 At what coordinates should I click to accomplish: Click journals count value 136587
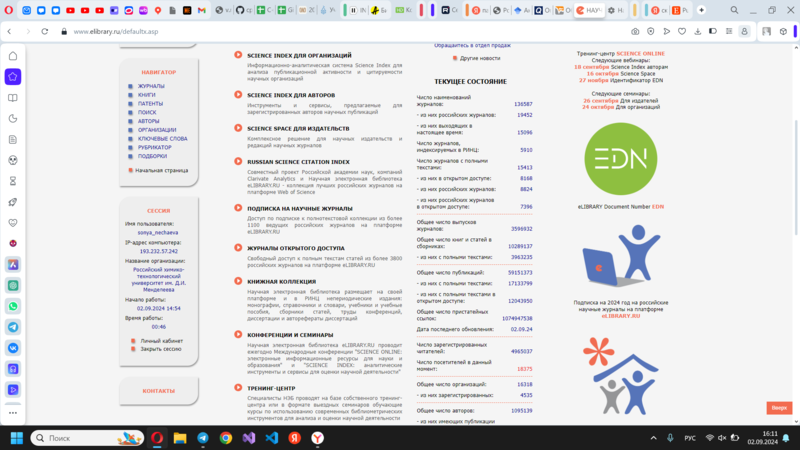point(523,104)
